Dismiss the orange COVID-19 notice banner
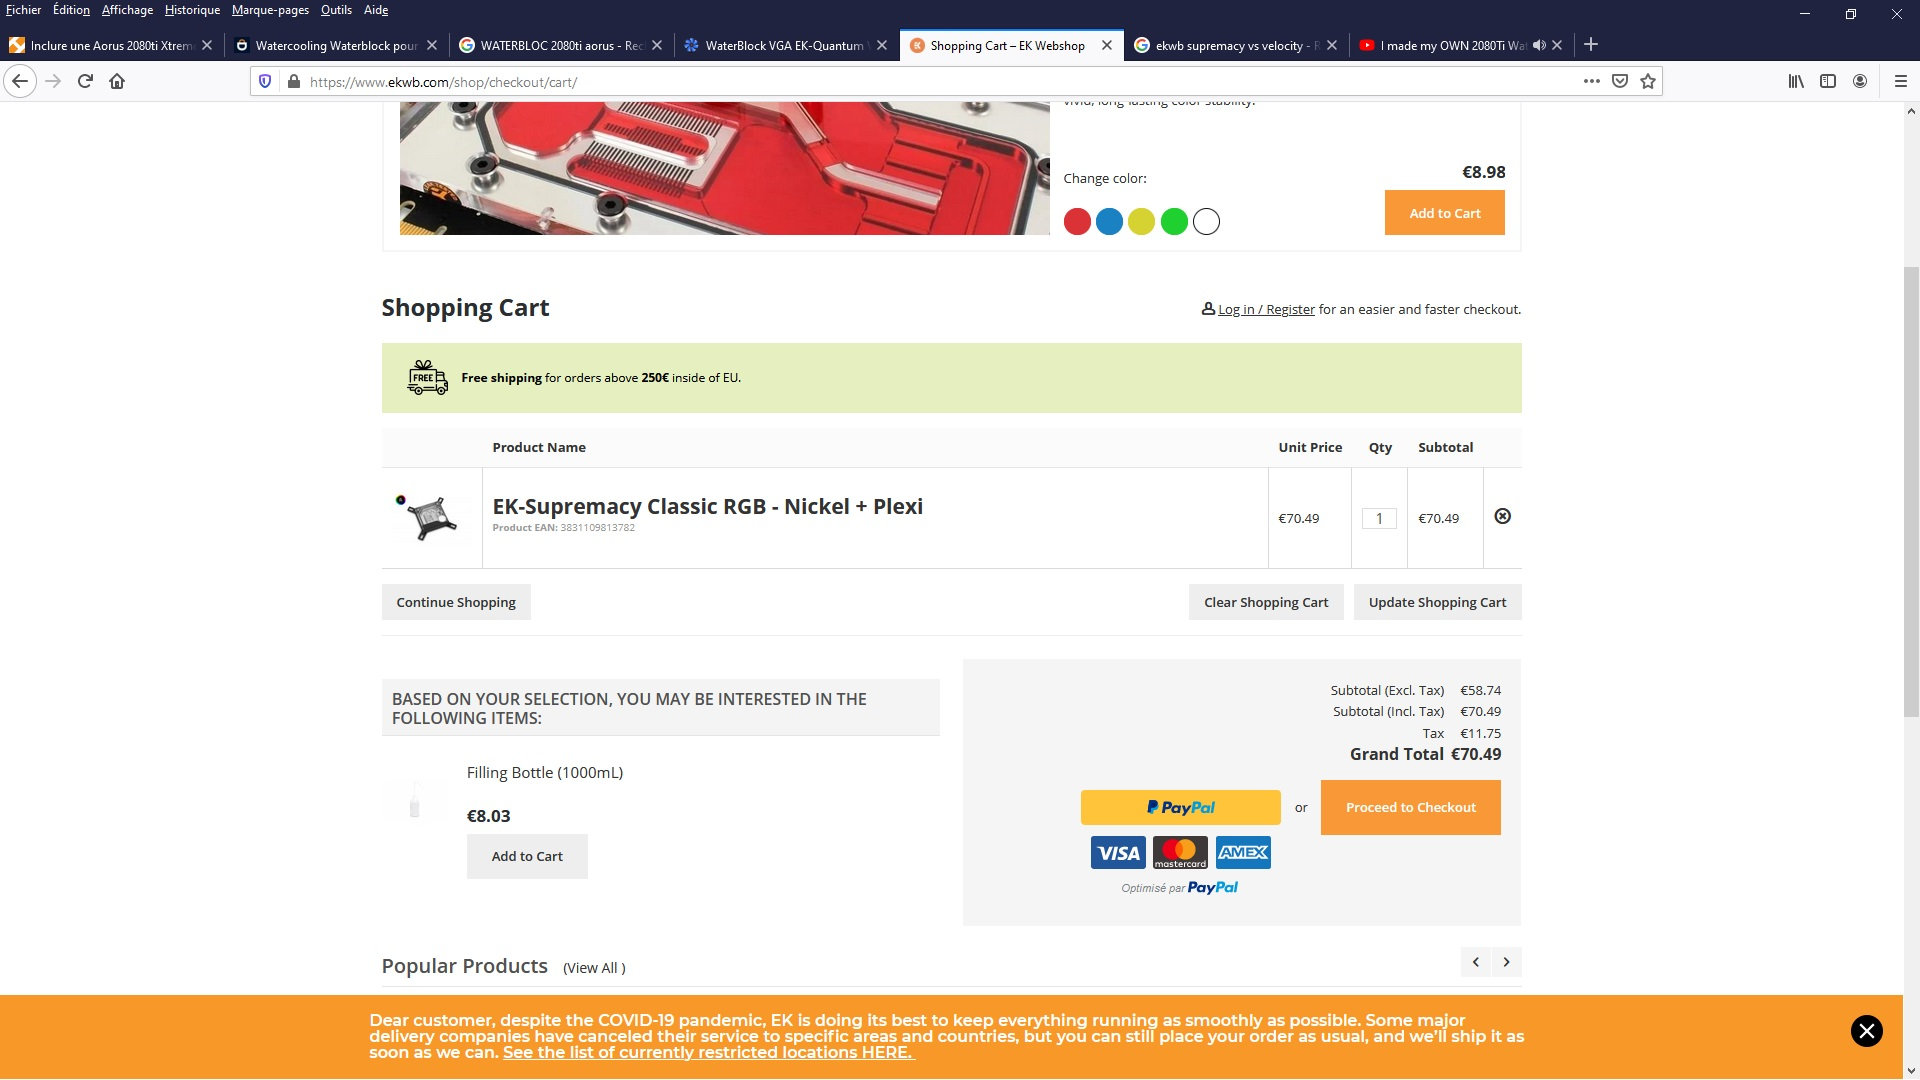Image resolution: width=1920 pixels, height=1080 pixels. point(1866,1031)
